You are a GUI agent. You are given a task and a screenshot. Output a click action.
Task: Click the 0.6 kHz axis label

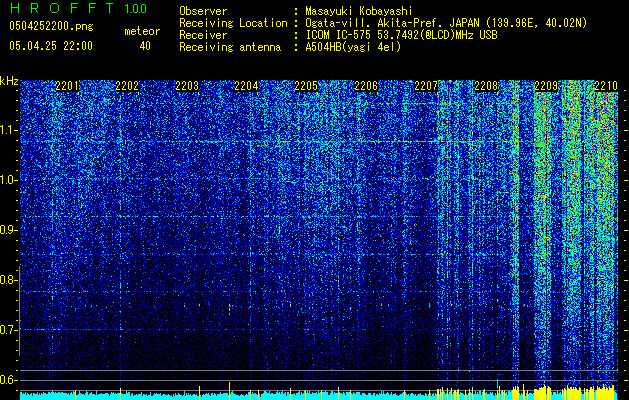9,380
